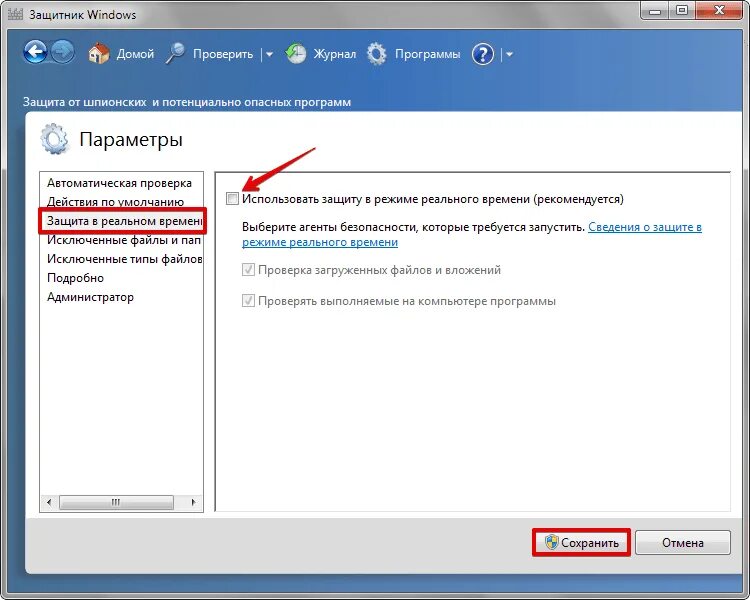Open Программы in the toolbar
The image size is (750, 600).
[427, 54]
